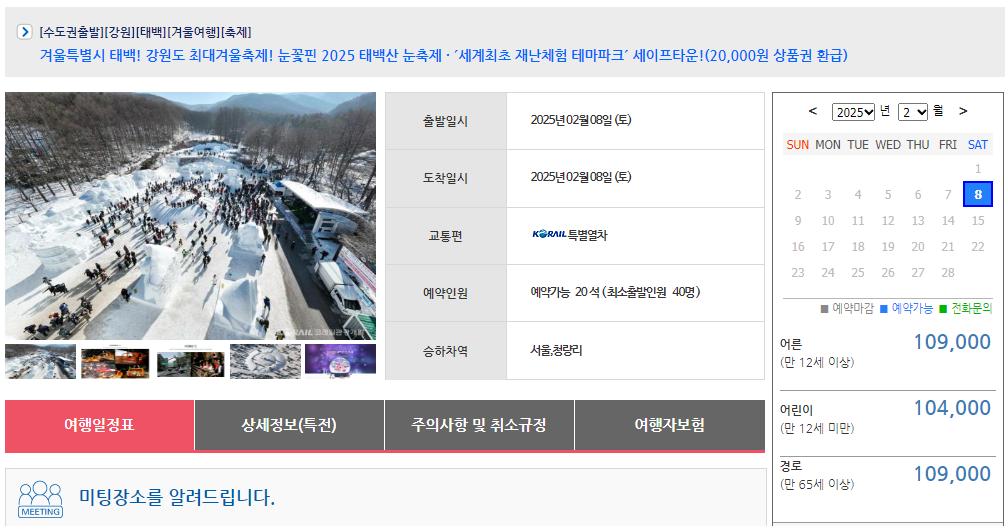
Task: Click the 승하차역 label cell
Action: click(x=446, y=351)
